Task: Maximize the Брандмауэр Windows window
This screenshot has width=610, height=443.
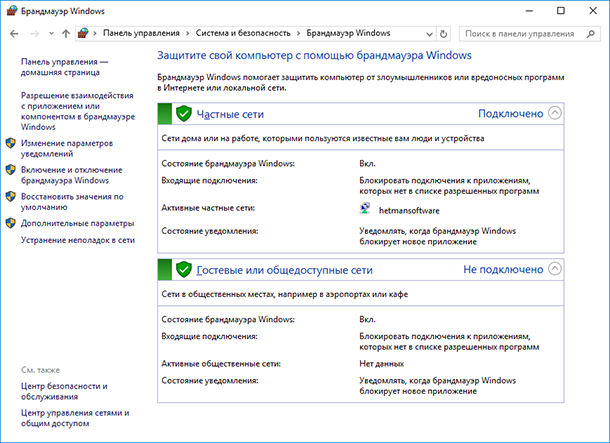Action: (x=561, y=11)
